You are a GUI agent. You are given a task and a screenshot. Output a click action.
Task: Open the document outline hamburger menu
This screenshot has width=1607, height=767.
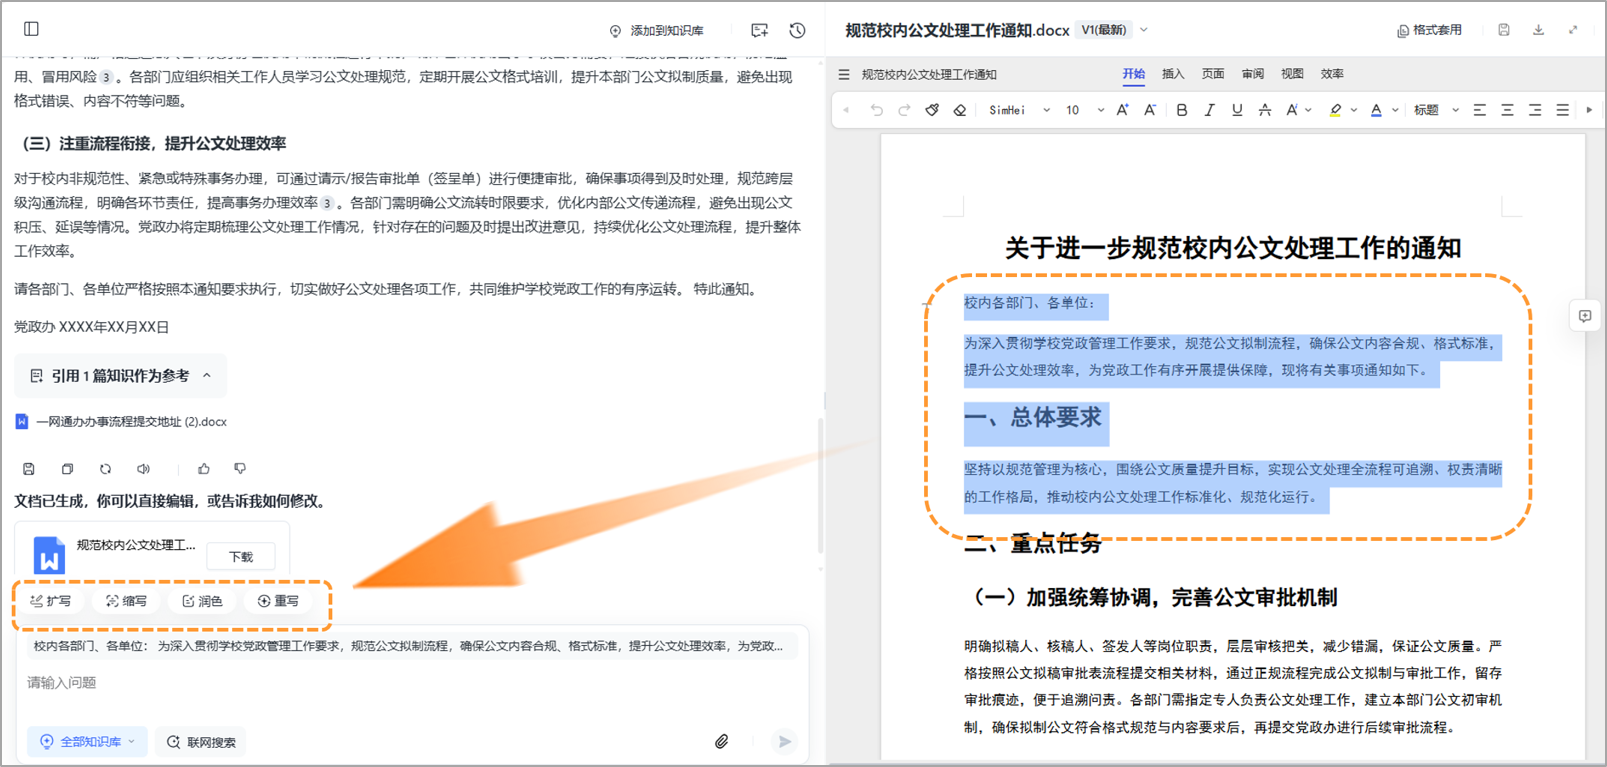[x=844, y=74]
